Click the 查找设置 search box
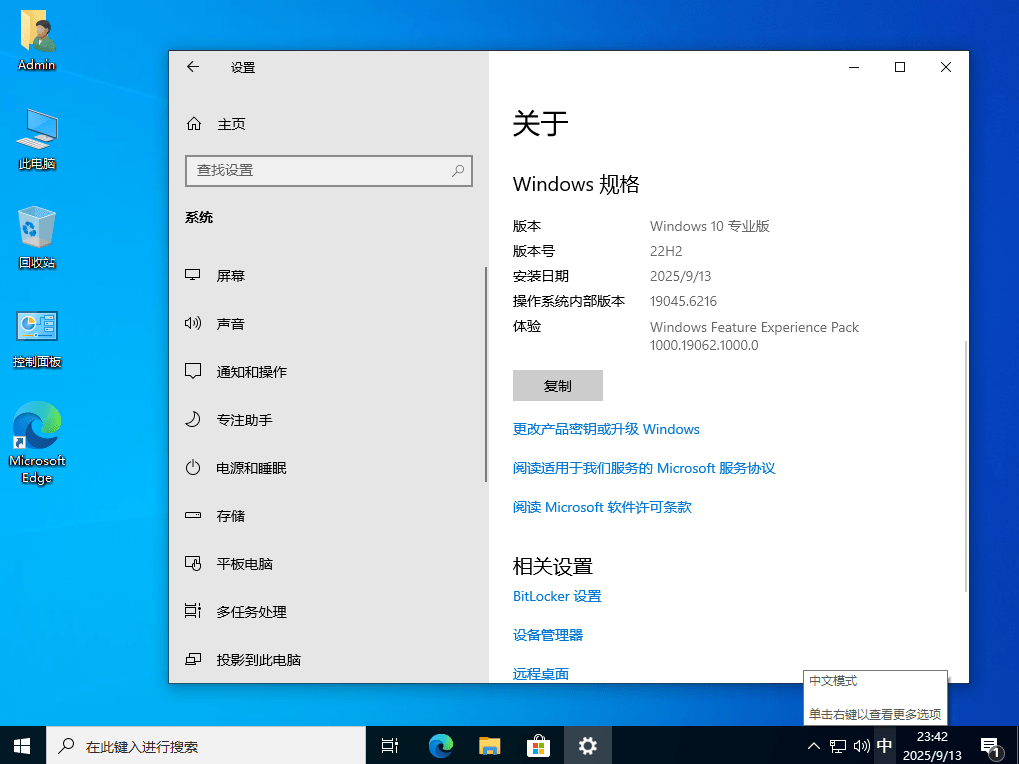The height and width of the screenshot is (764, 1019). tap(328, 171)
